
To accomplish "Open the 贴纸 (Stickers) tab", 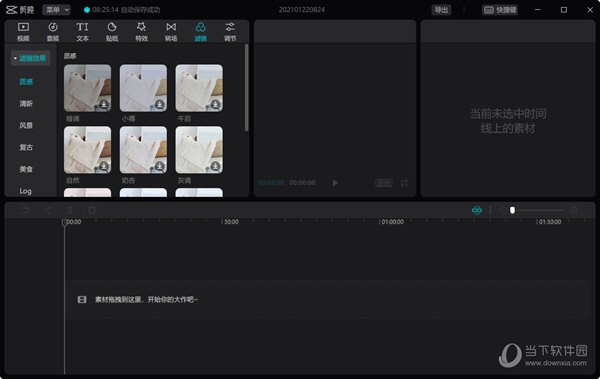I will pos(112,31).
